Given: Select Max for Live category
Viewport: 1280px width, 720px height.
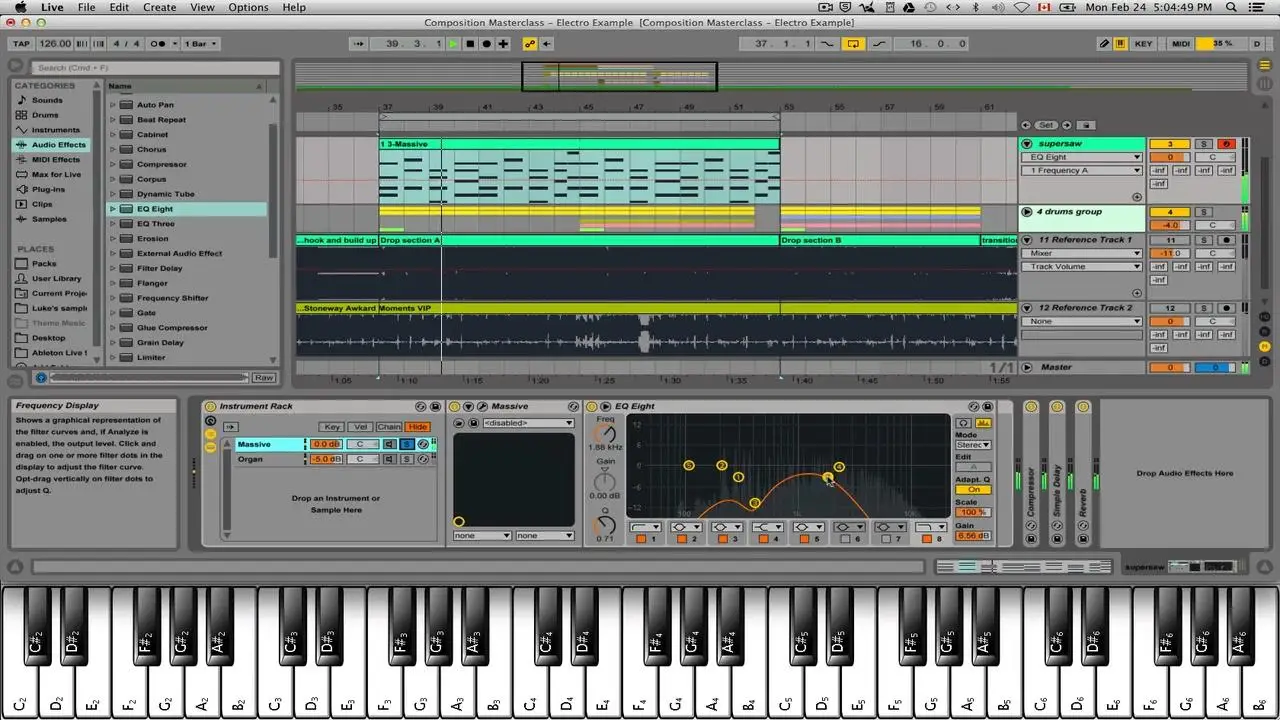Looking at the screenshot, I should click(x=56, y=174).
